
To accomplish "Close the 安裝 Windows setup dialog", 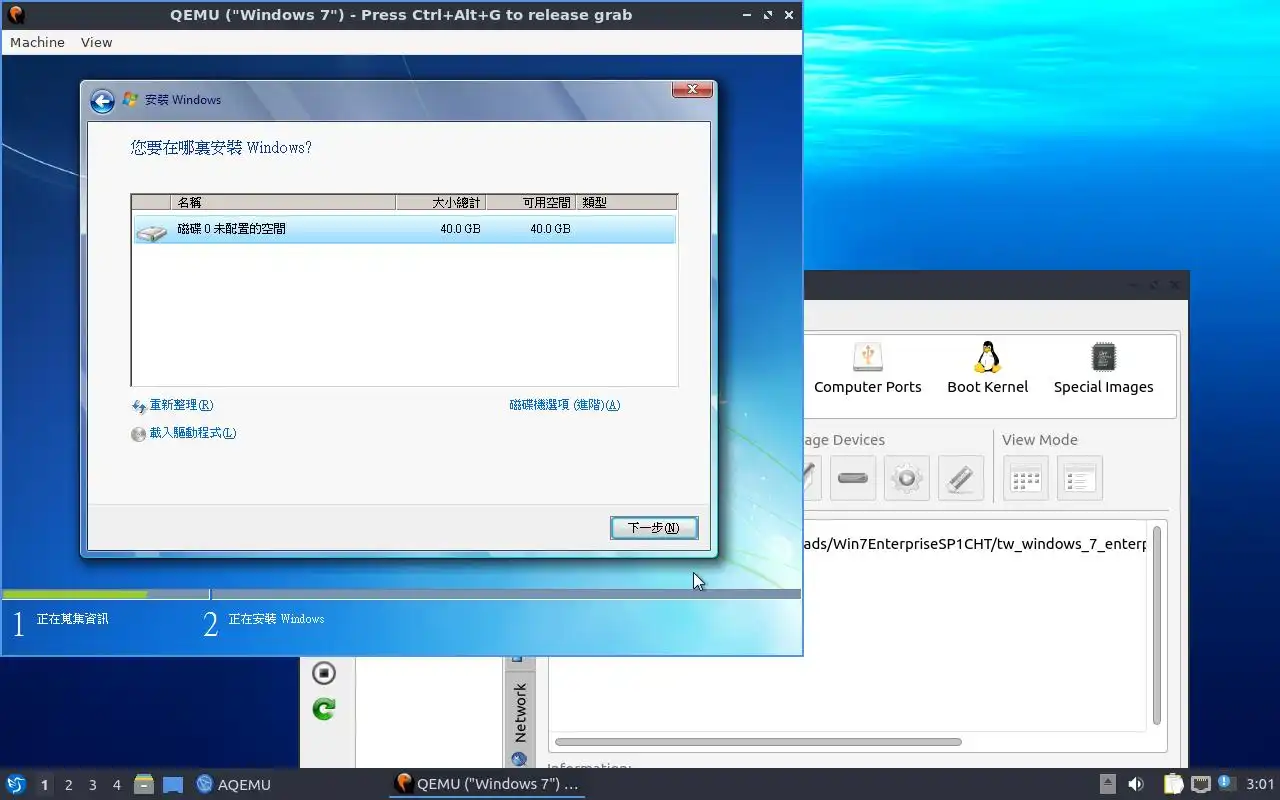I will [x=692, y=90].
